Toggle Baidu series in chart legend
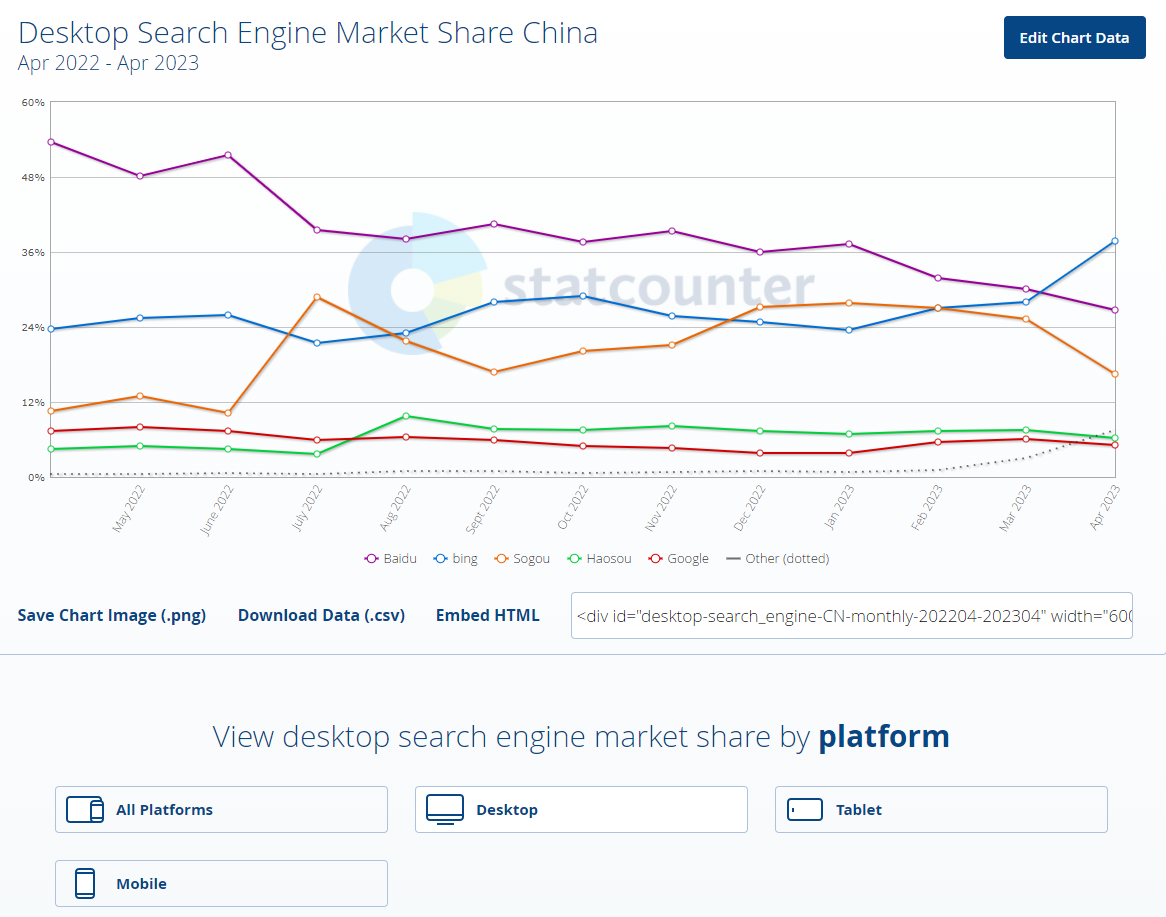Viewport: 1166px width, 917px height. [391, 559]
